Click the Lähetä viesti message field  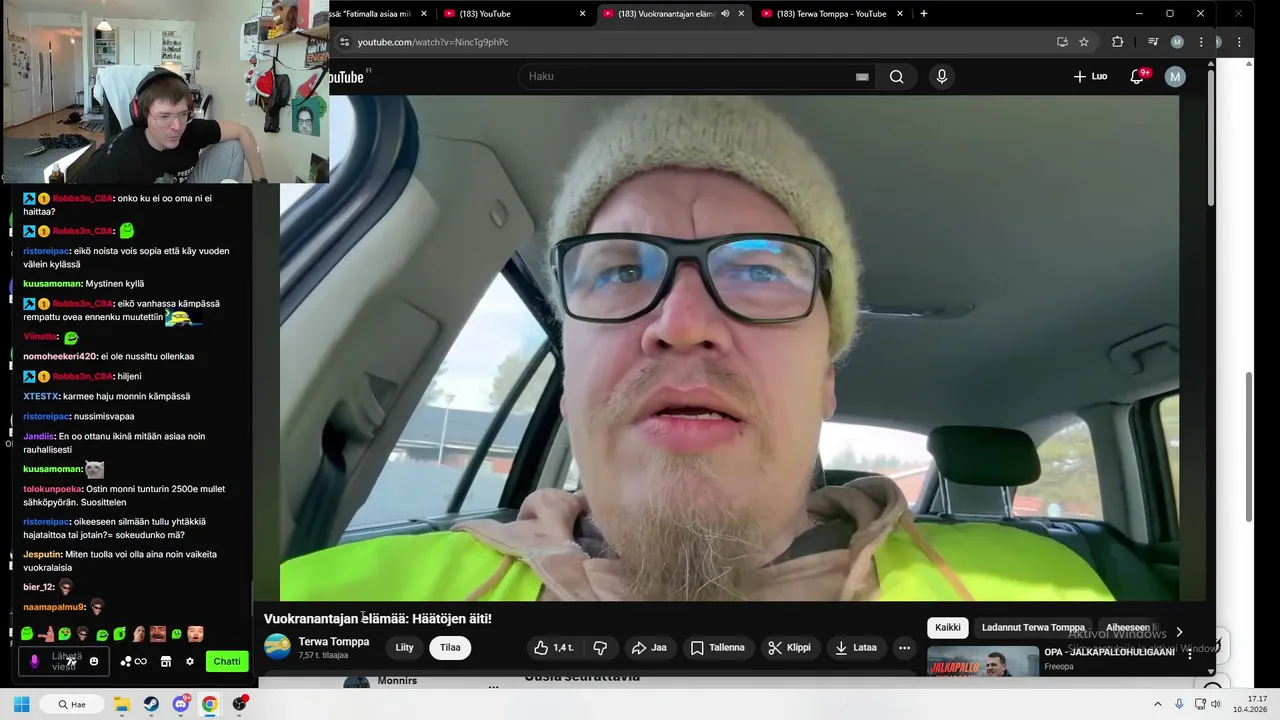coord(63,661)
